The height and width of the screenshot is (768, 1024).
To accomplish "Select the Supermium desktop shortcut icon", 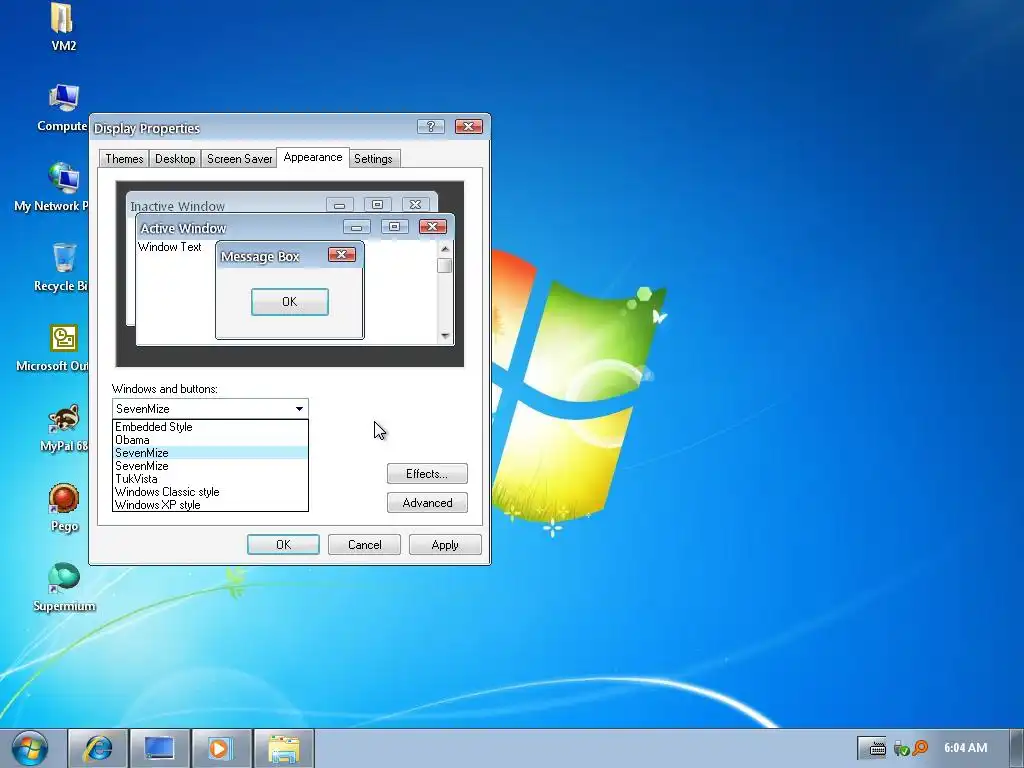I will (x=64, y=579).
